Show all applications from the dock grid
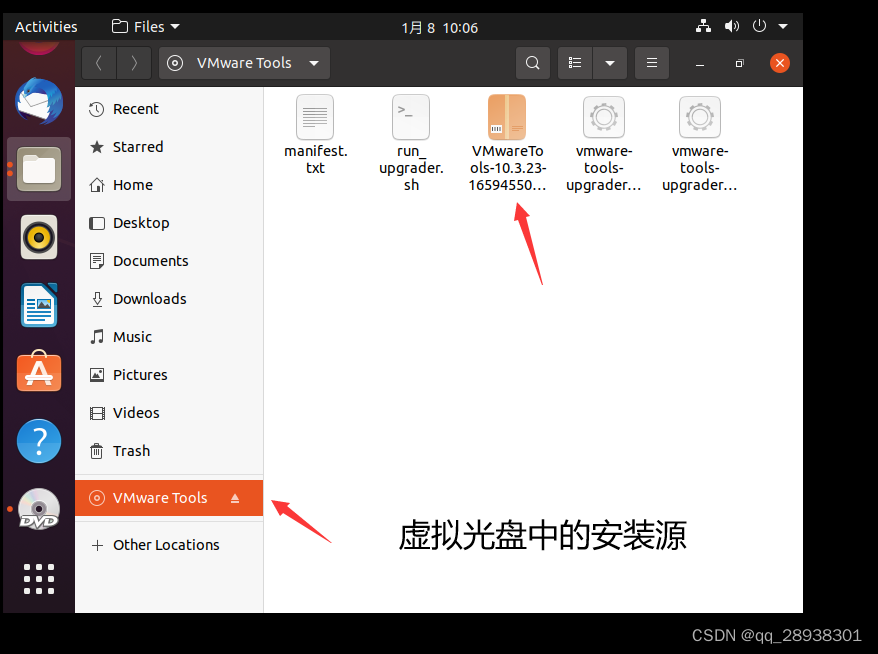The image size is (878, 654). click(38, 578)
